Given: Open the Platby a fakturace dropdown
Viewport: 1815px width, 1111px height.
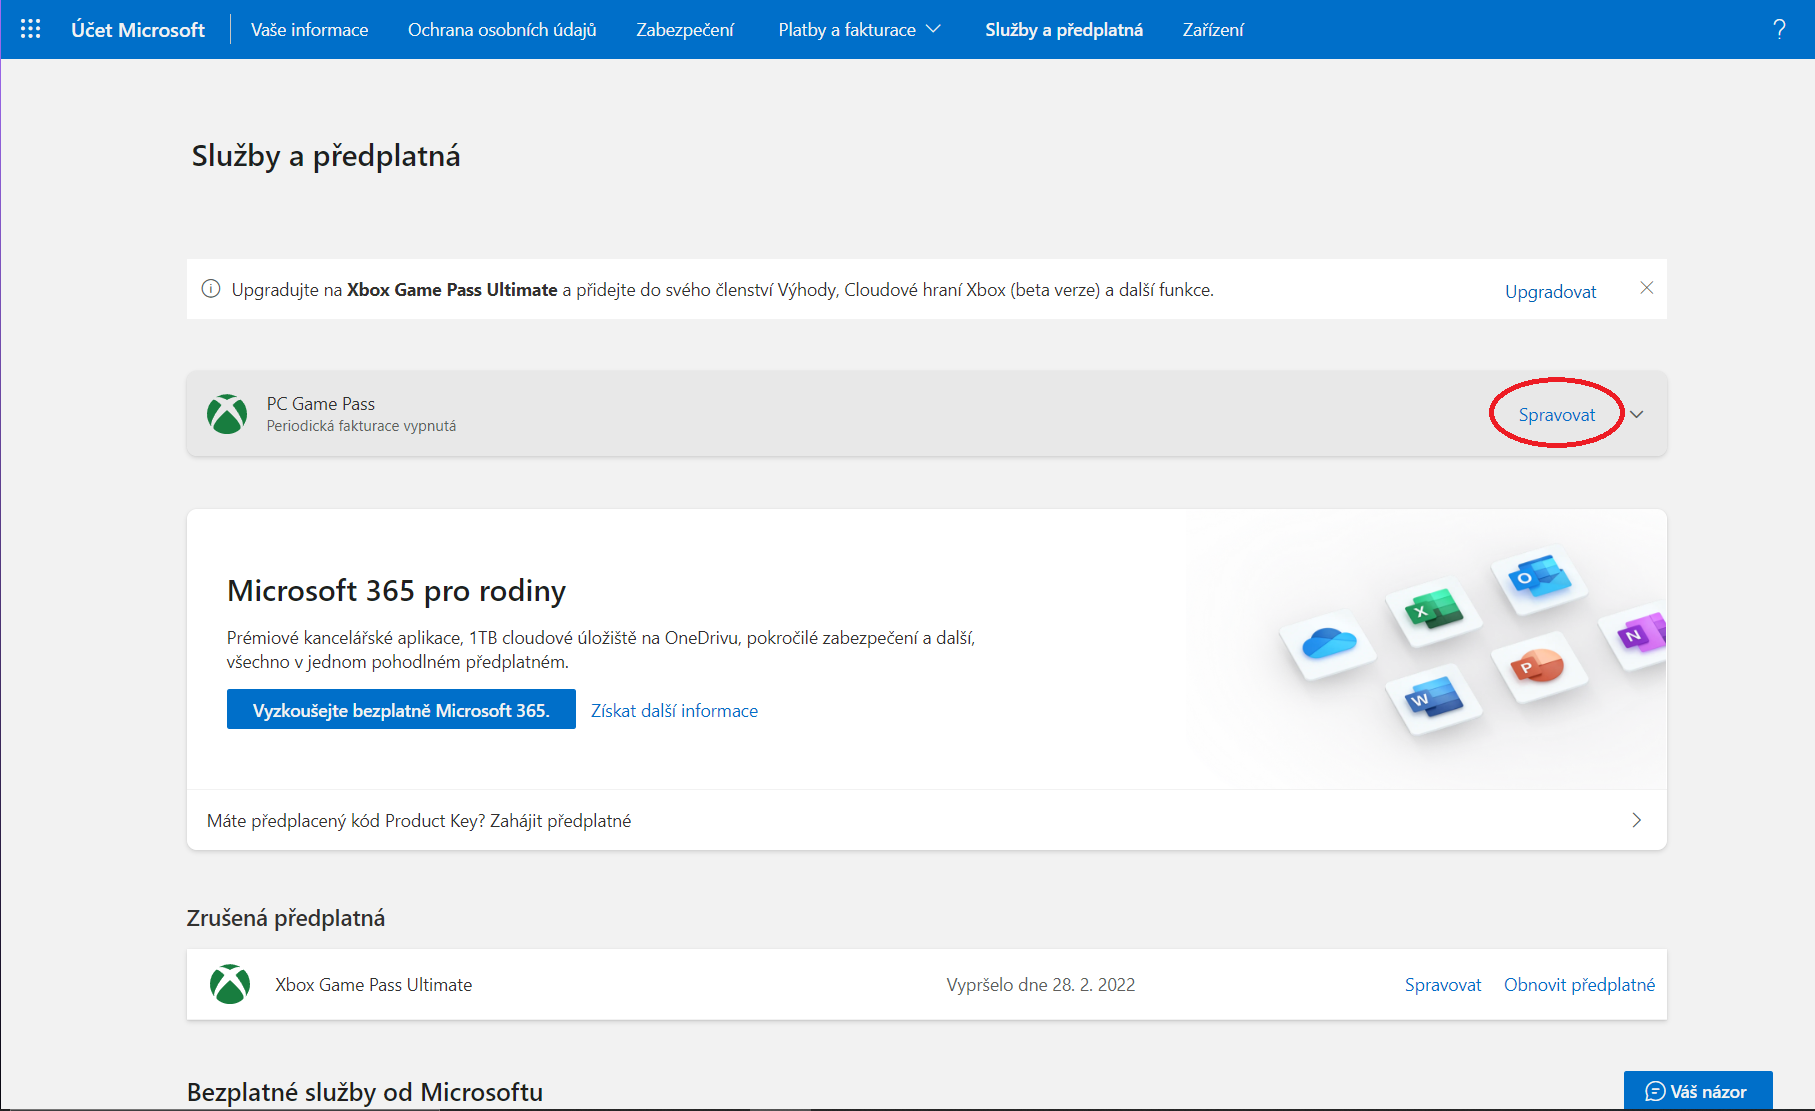Looking at the screenshot, I should 859,29.
